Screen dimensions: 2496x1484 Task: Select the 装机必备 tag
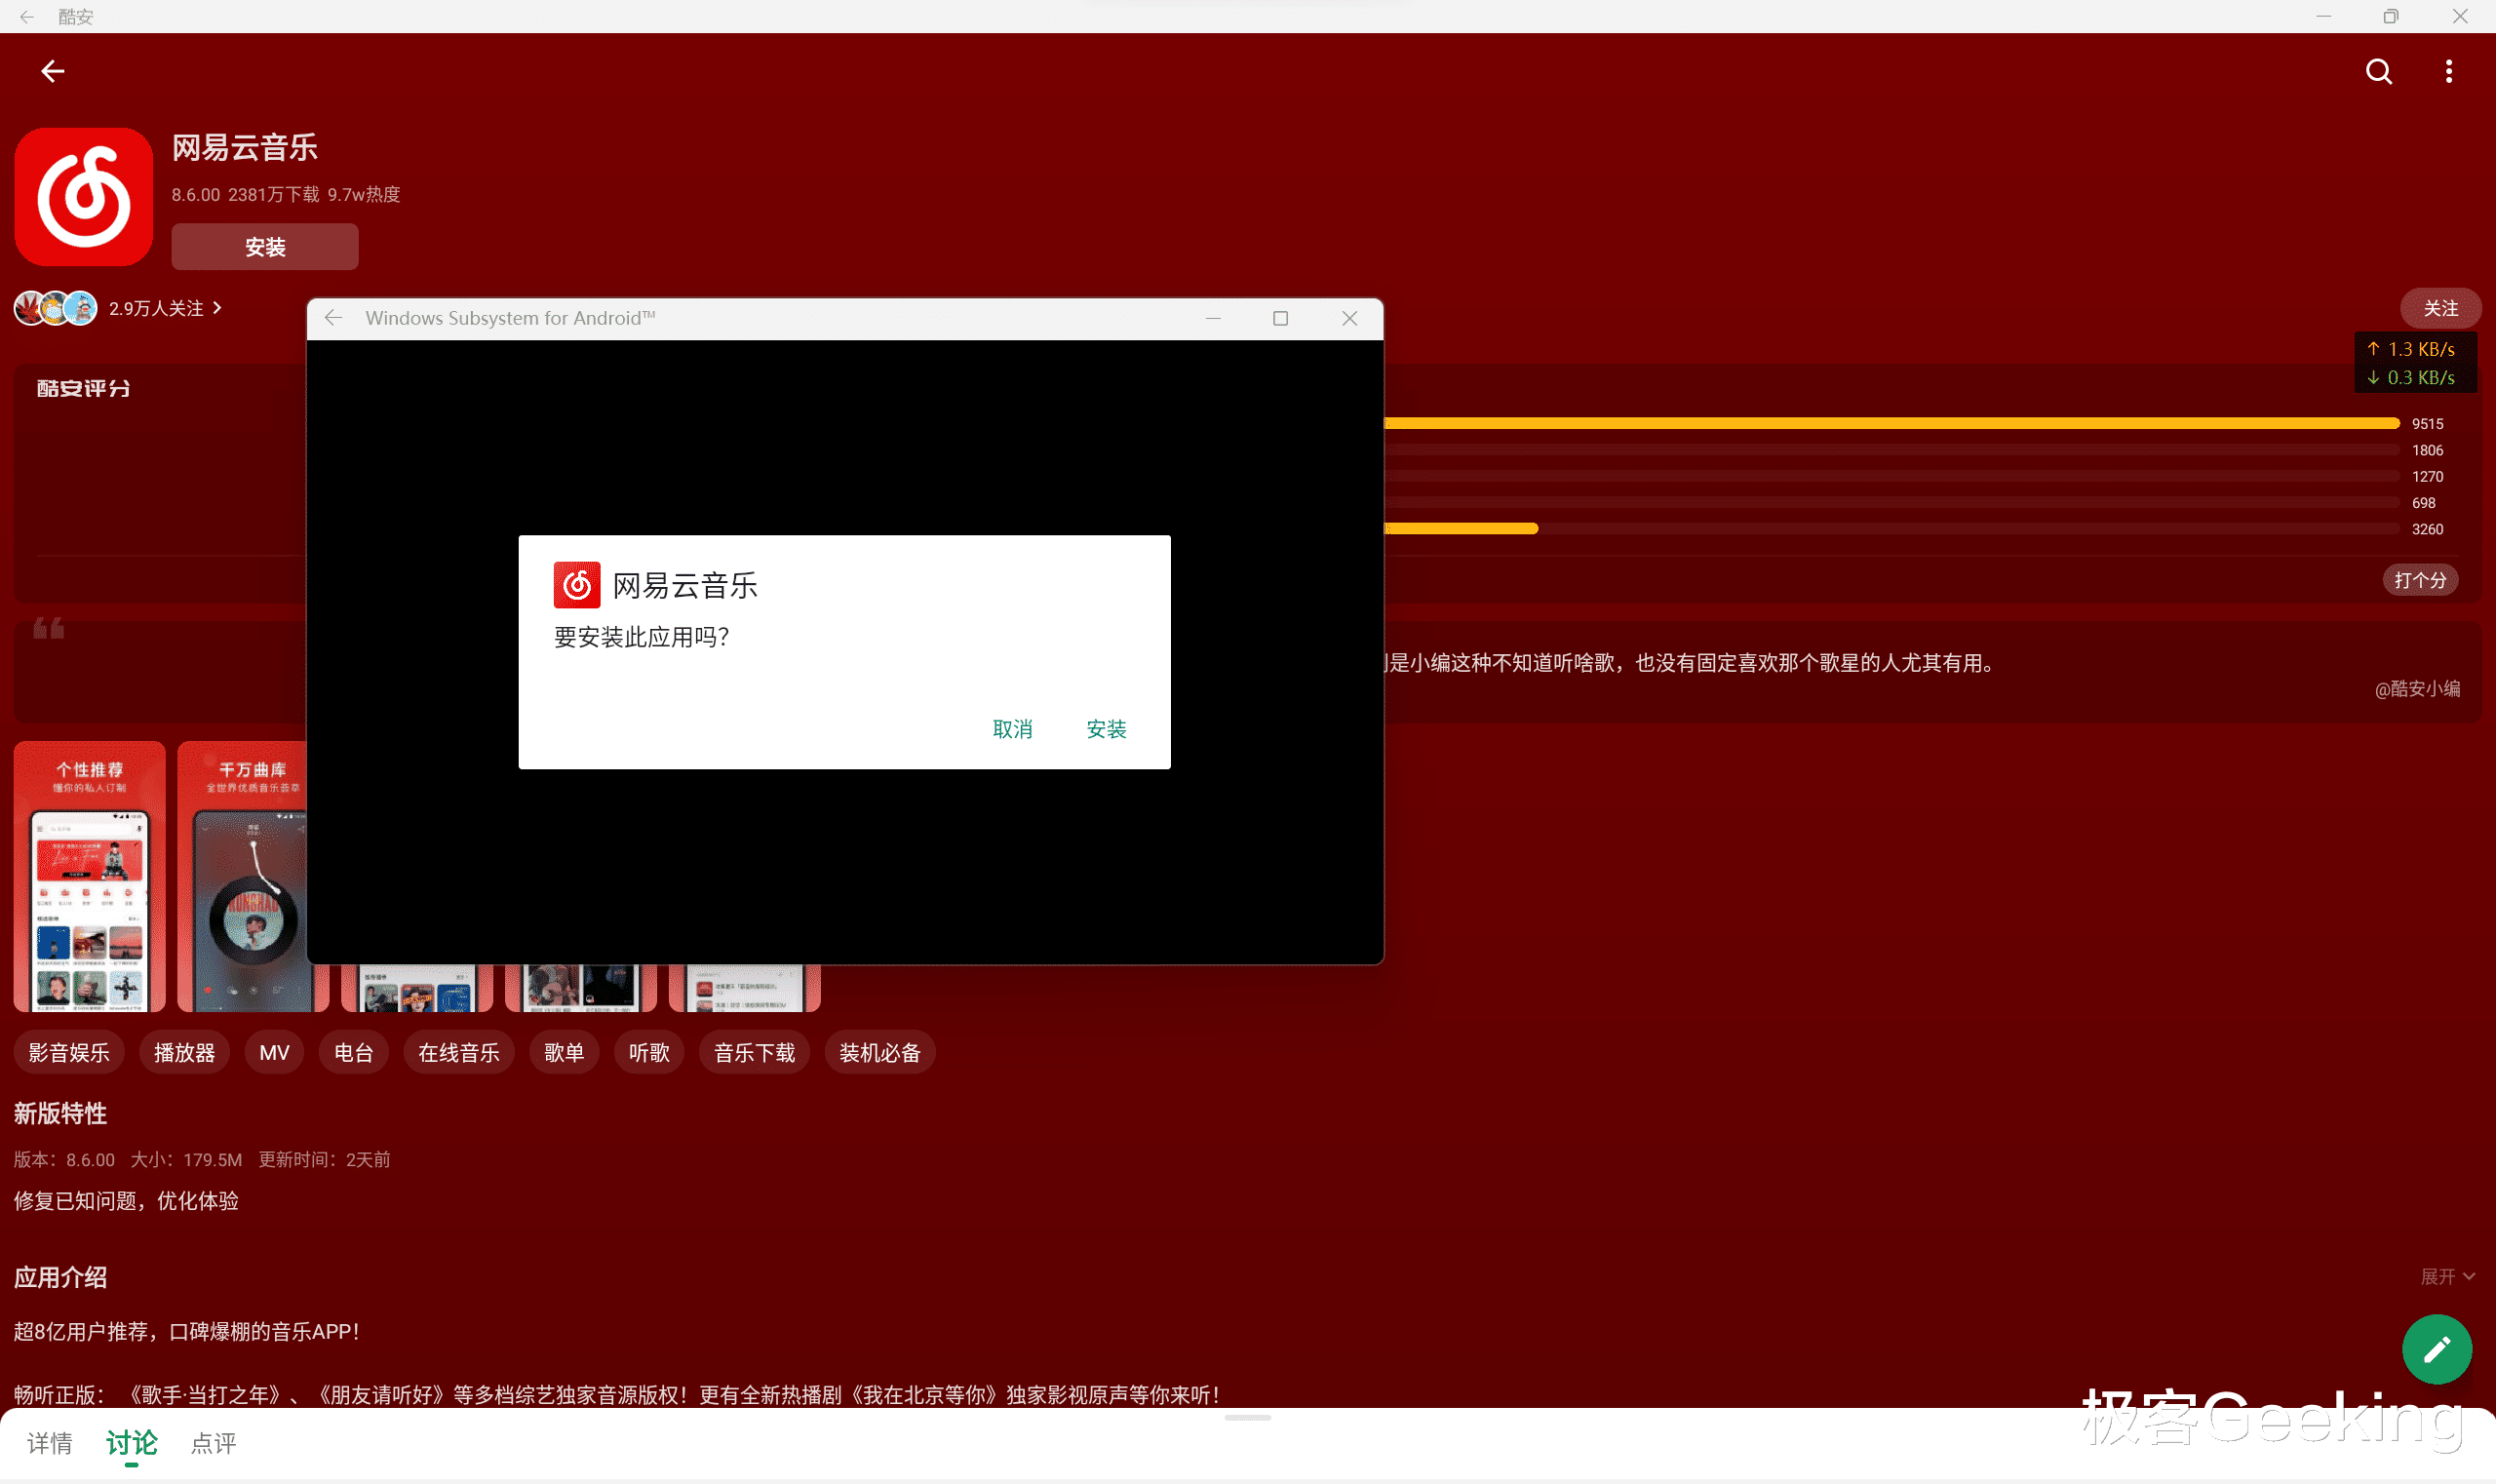point(880,1052)
